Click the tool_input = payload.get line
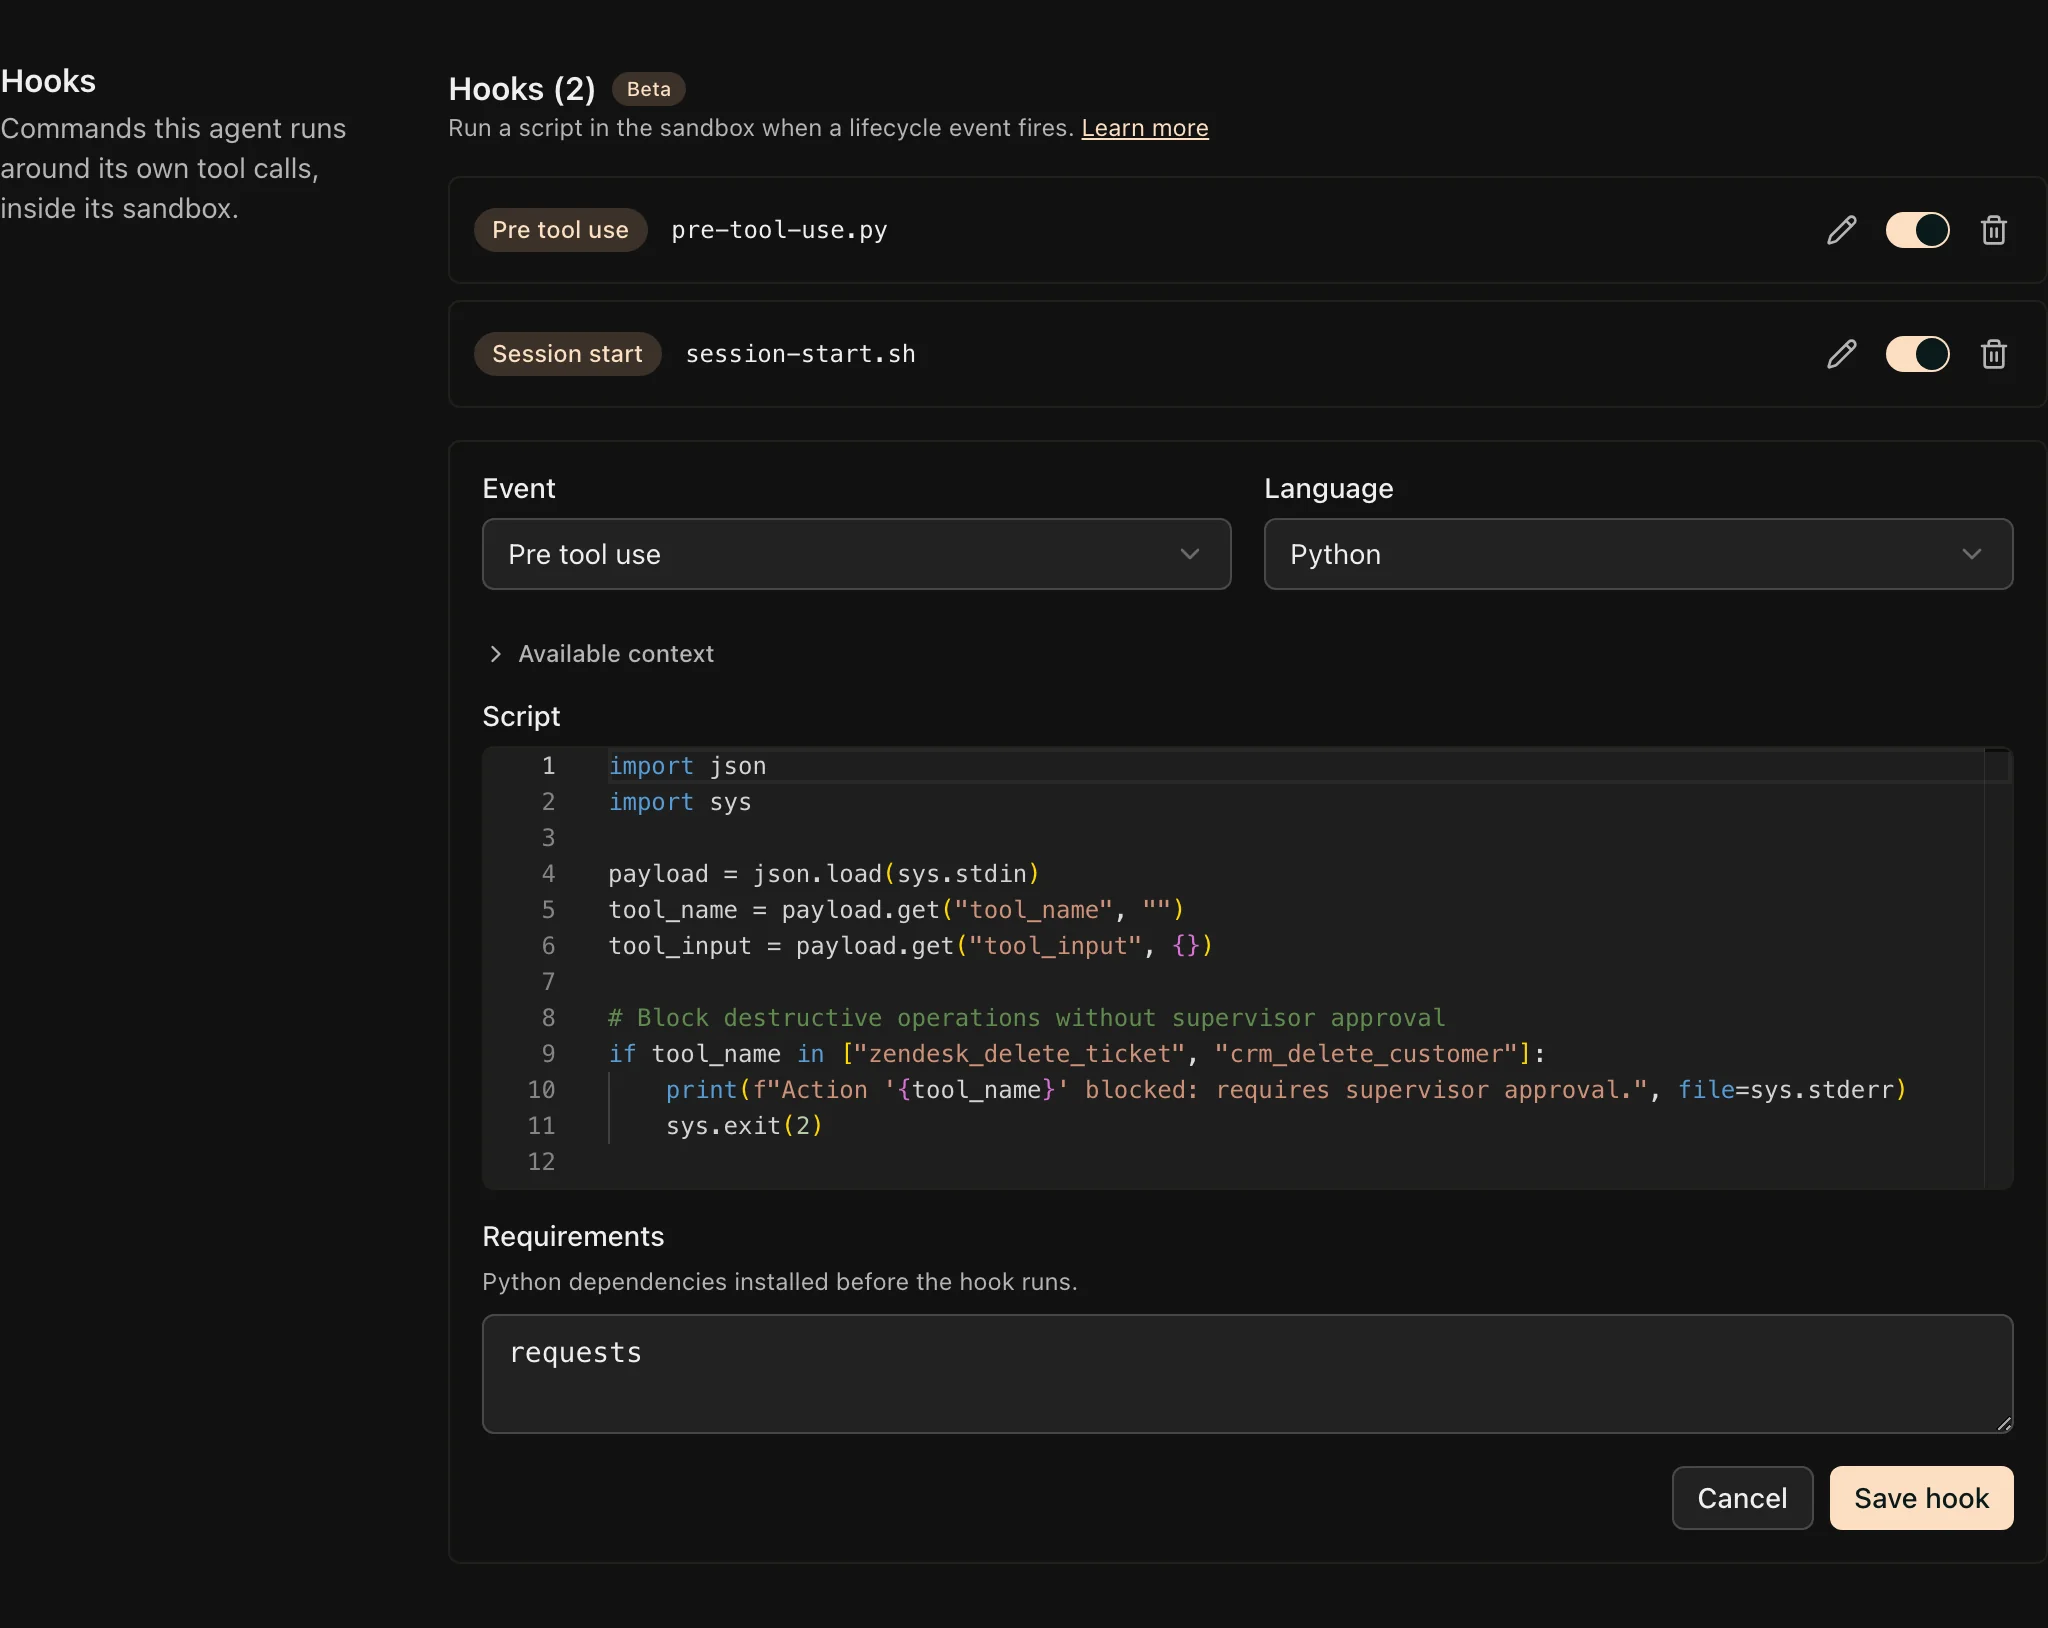The height and width of the screenshot is (1628, 2048). pyautogui.click(x=910, y=946)
